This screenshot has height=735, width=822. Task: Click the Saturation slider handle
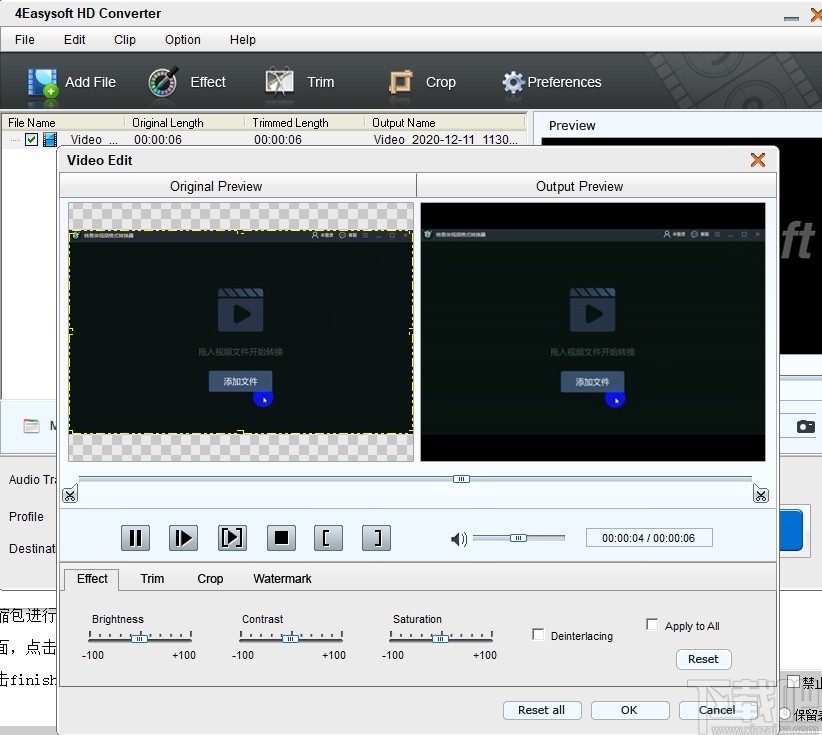(x=443, y=636)
